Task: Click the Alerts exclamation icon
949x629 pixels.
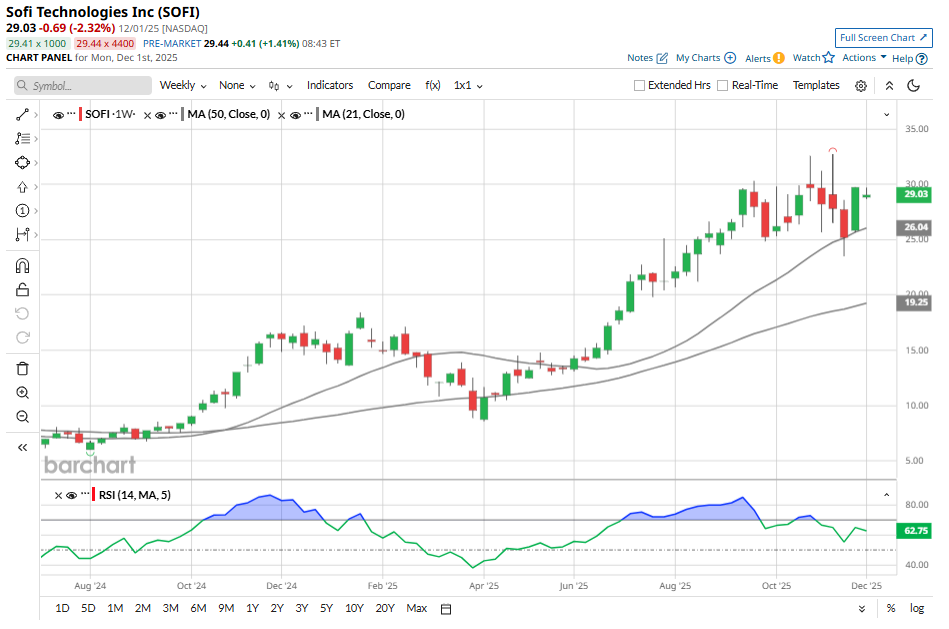Action: pyautogui.click(x=779, y=58)
